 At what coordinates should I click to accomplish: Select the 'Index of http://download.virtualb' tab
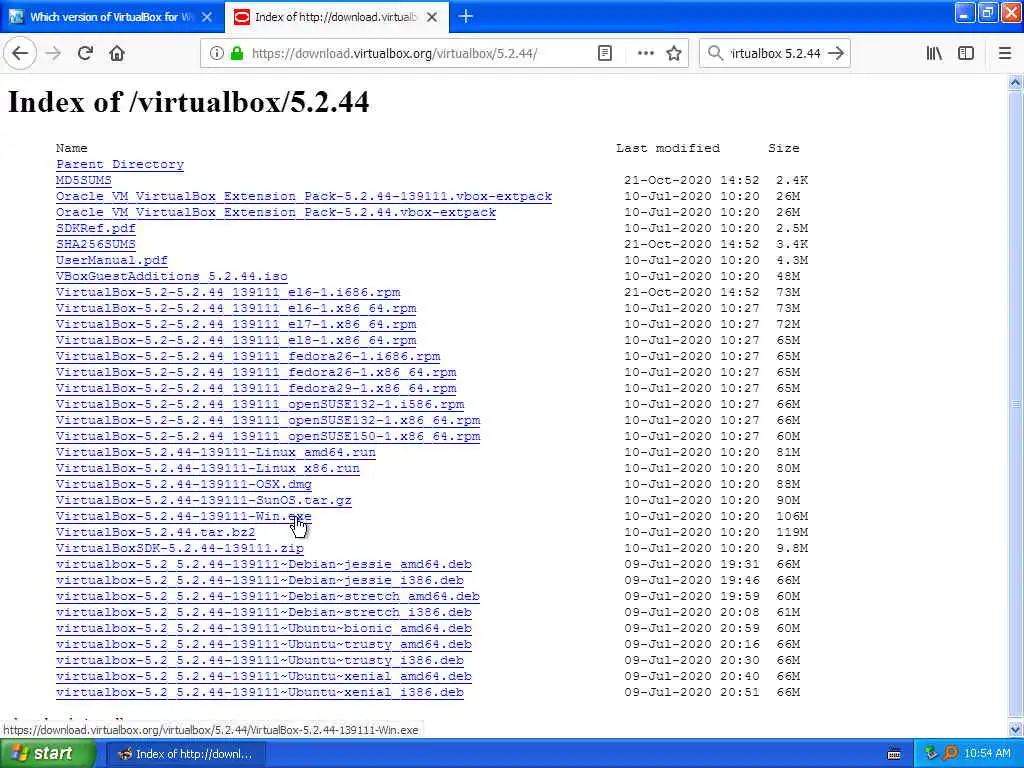336,17
